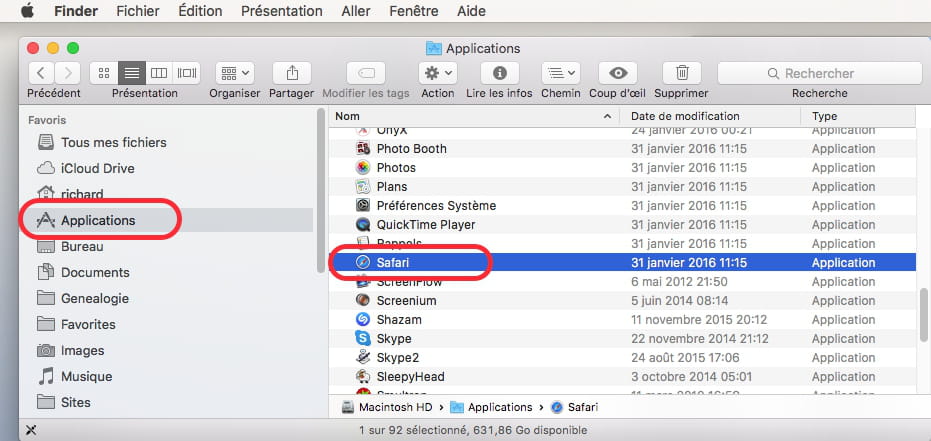
Task: Click the Screenium app icon
Action: (x=363, y=300)
